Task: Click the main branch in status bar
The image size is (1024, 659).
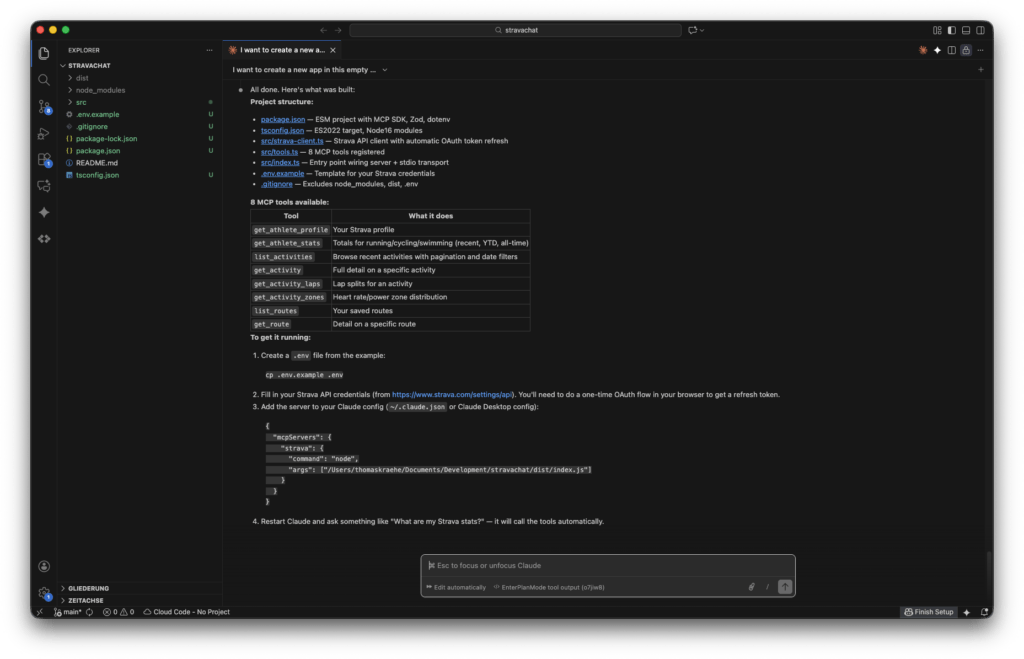Action: click(x=68, y=612)
